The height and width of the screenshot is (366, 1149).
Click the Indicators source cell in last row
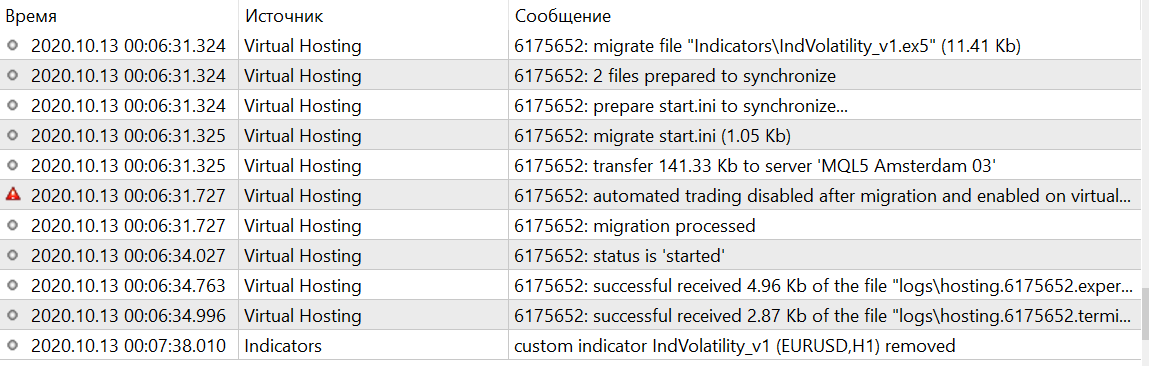pos(283,345)
